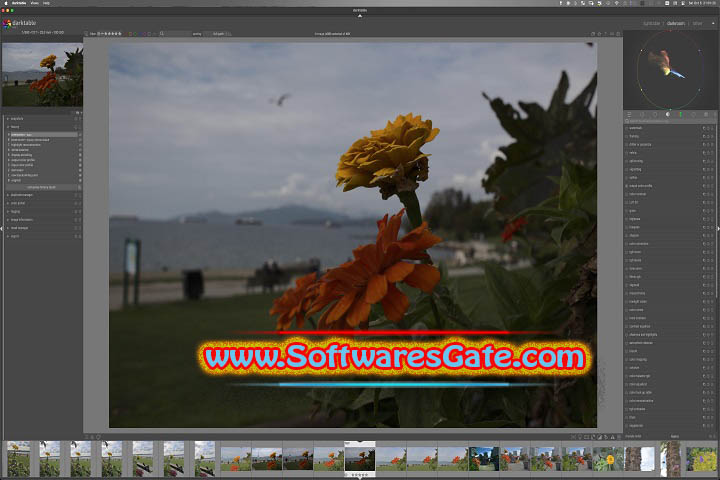Open the Views menu
720x480 pixels.
[34, 3]
